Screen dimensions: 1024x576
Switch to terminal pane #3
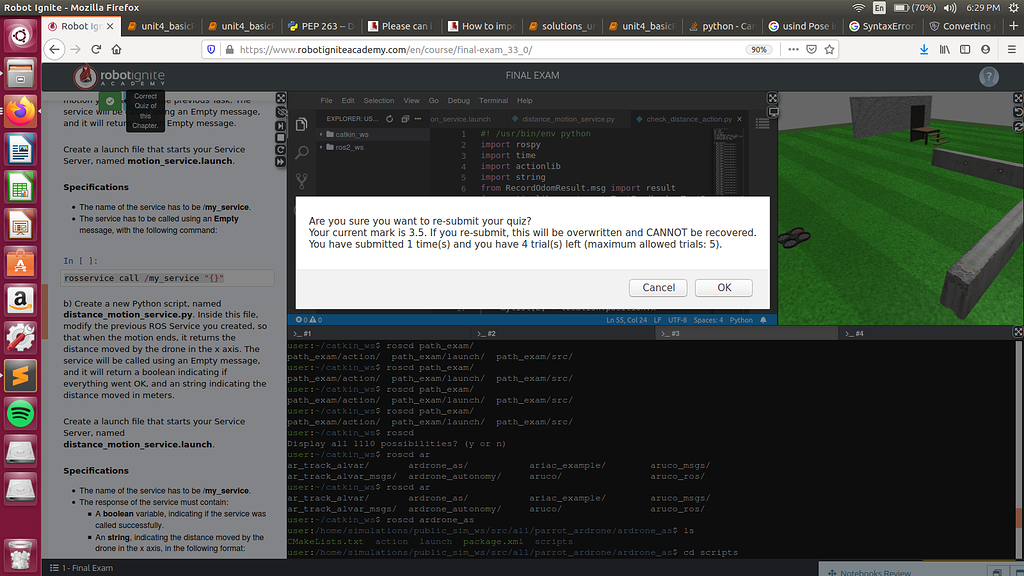tap(673, 333)
